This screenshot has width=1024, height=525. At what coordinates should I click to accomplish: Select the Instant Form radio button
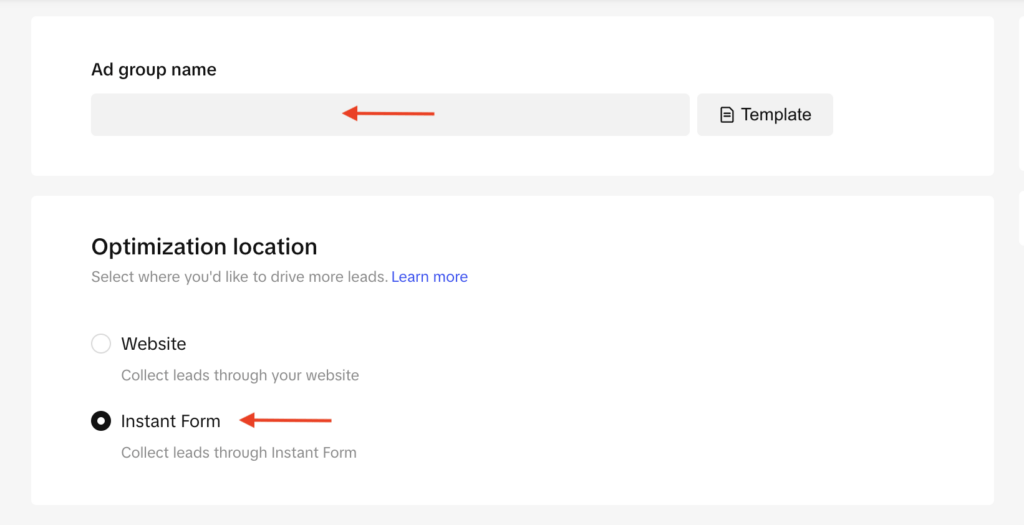point(101,421)
